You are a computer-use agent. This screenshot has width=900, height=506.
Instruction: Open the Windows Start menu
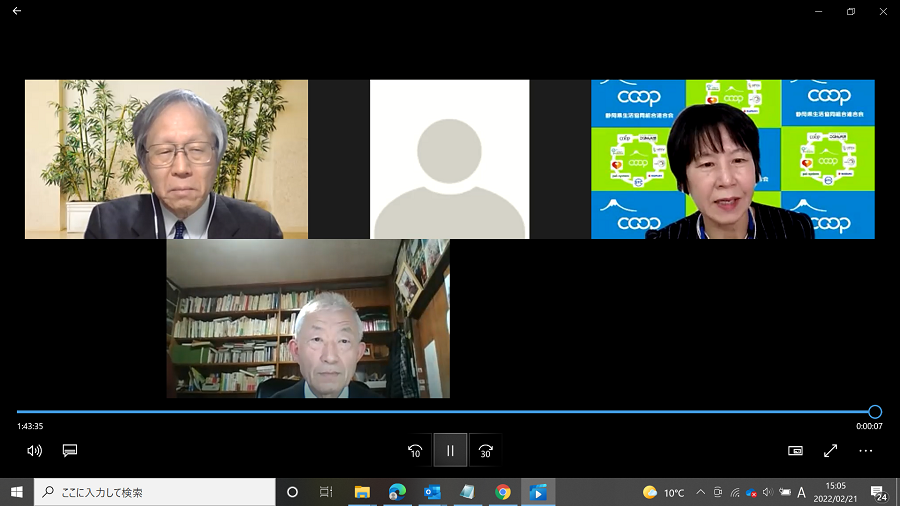(17, 492)
